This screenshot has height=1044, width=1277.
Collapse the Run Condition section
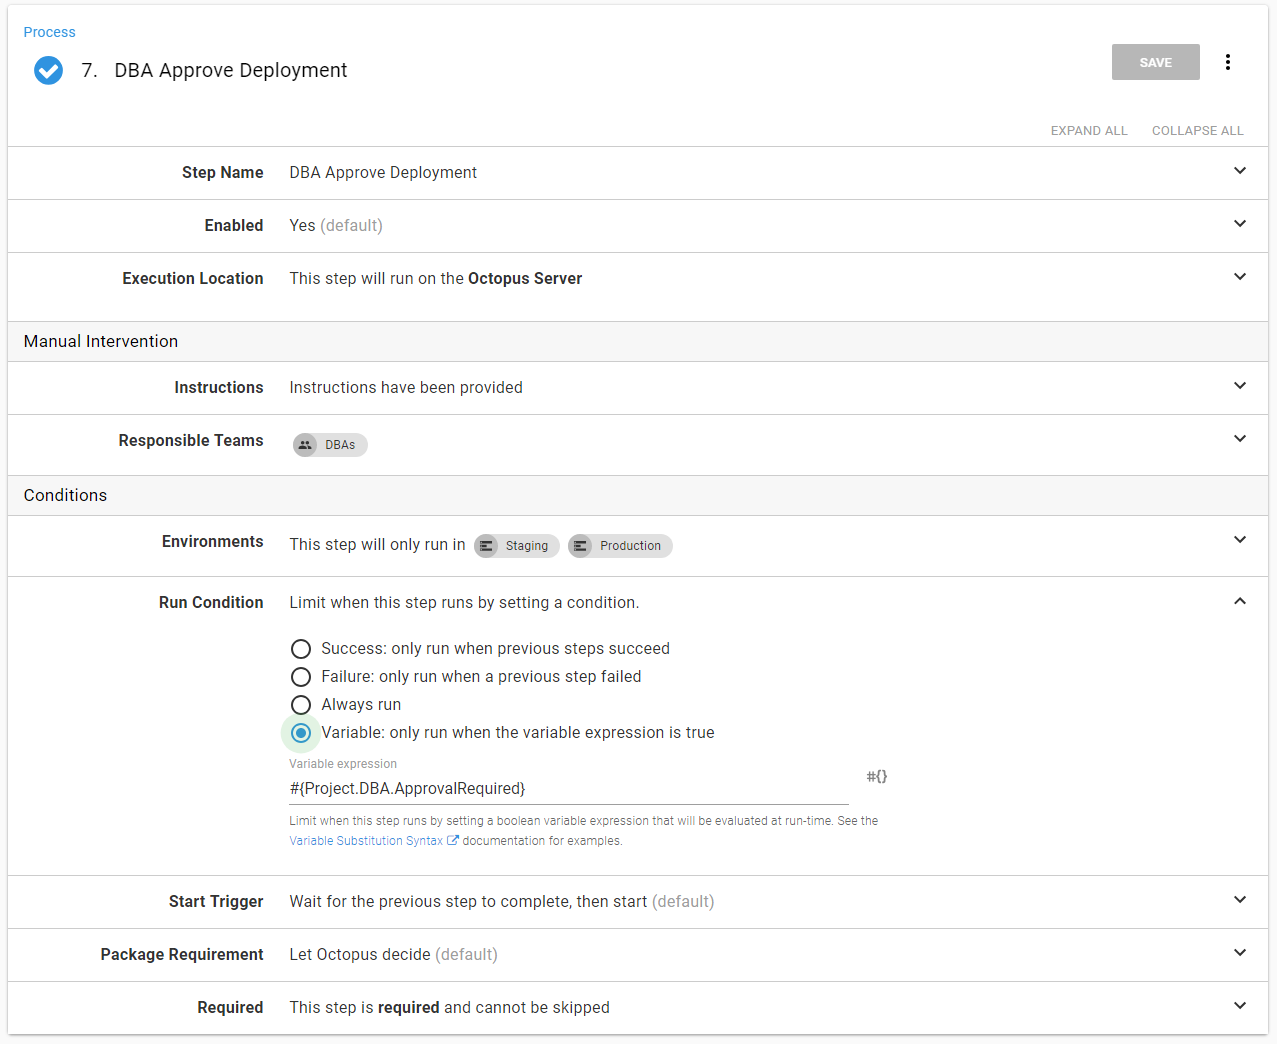pos(1239,601)
